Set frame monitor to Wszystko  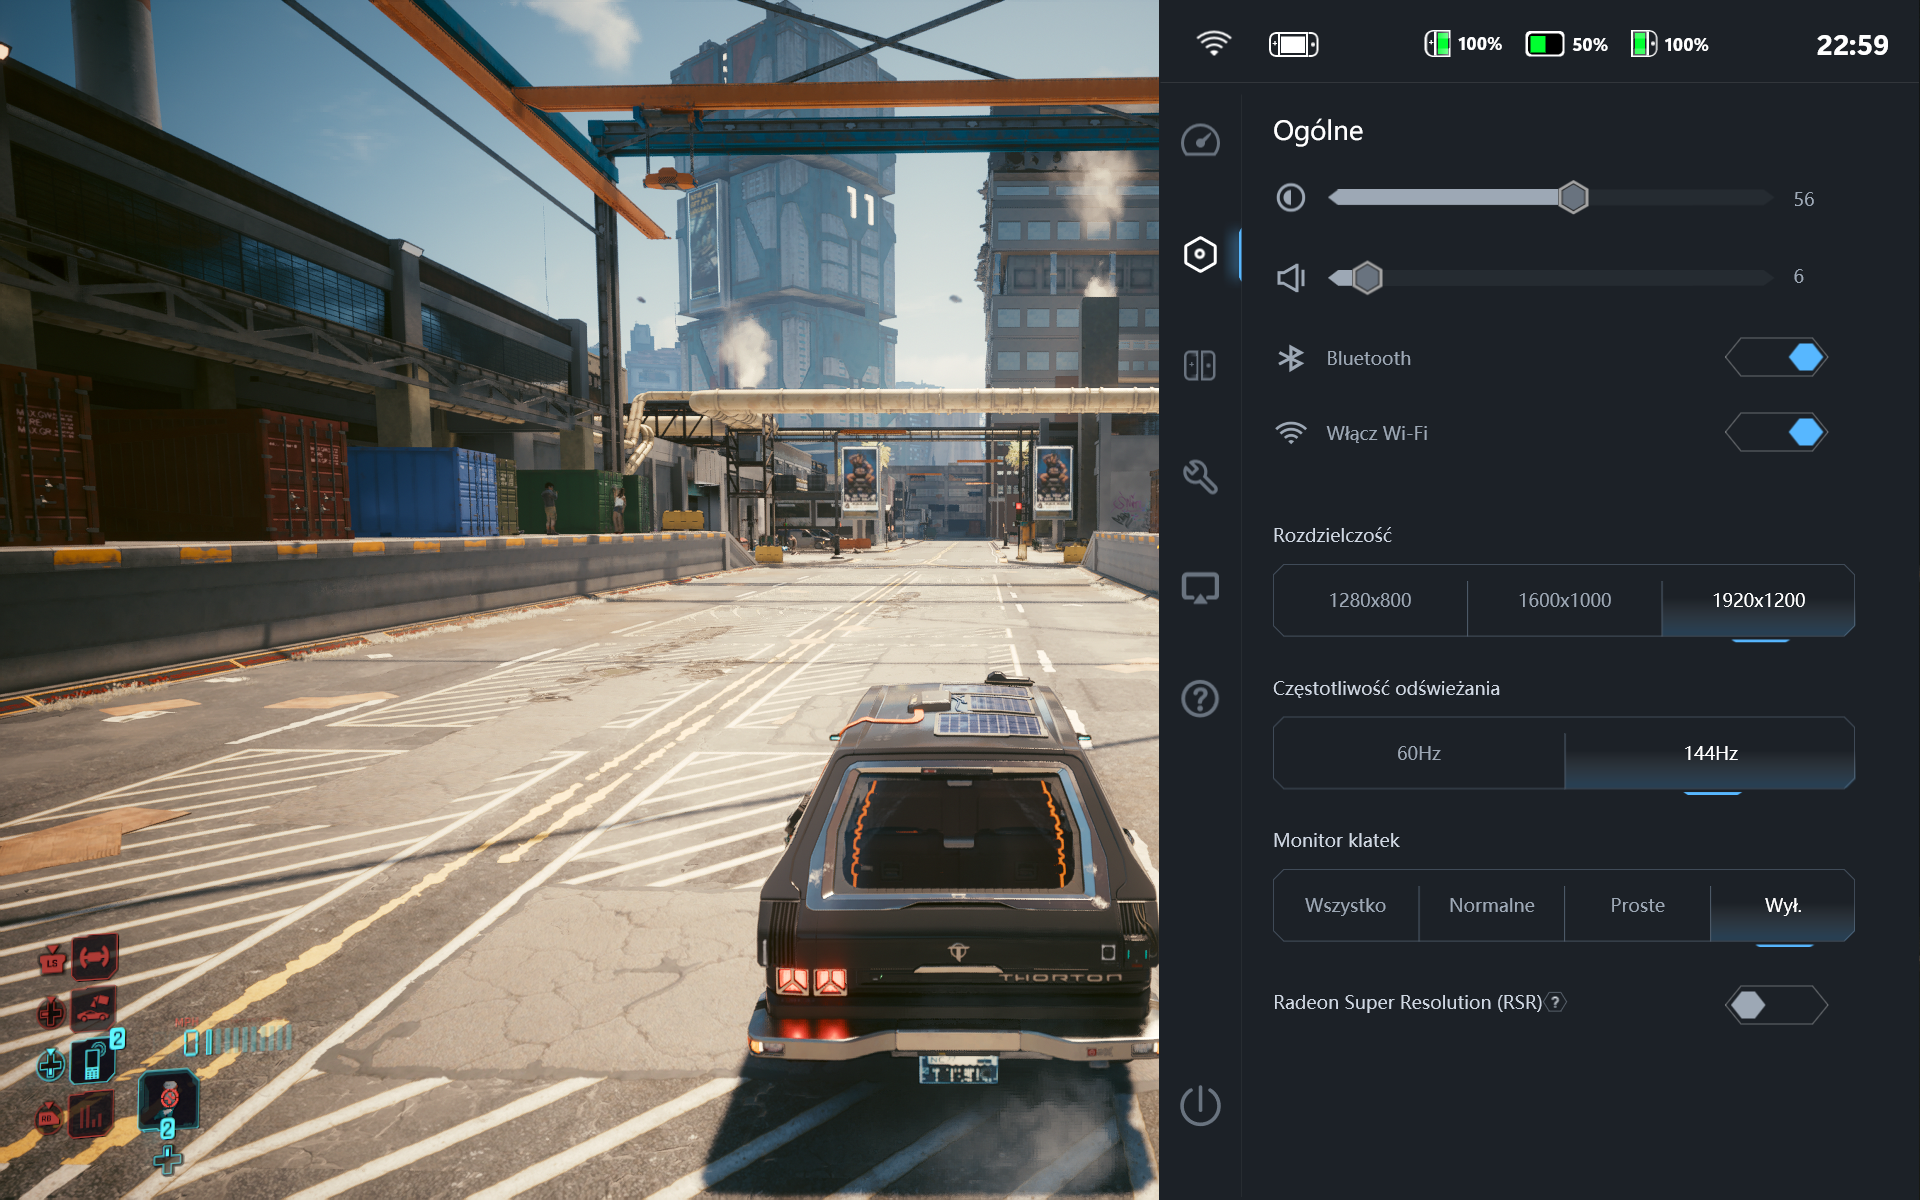[x=1346, y=905]
